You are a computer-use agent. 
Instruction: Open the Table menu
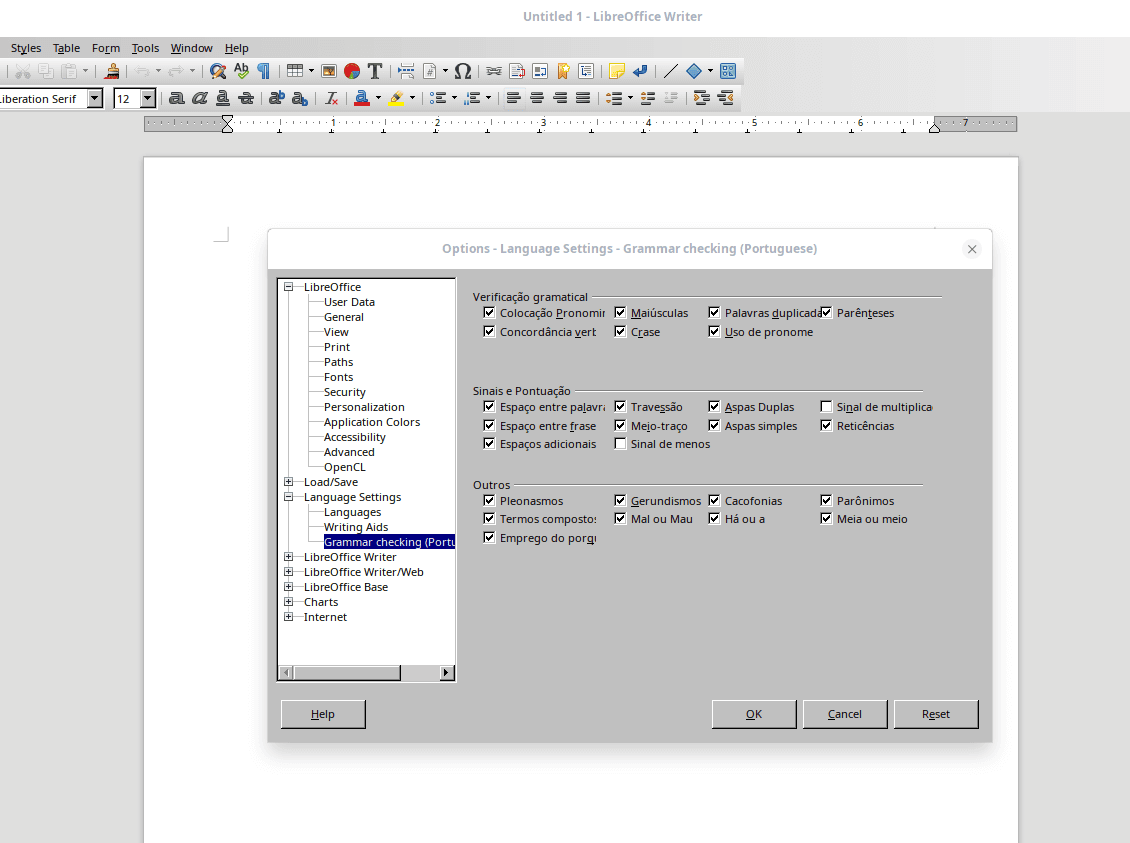coord(66,48)
